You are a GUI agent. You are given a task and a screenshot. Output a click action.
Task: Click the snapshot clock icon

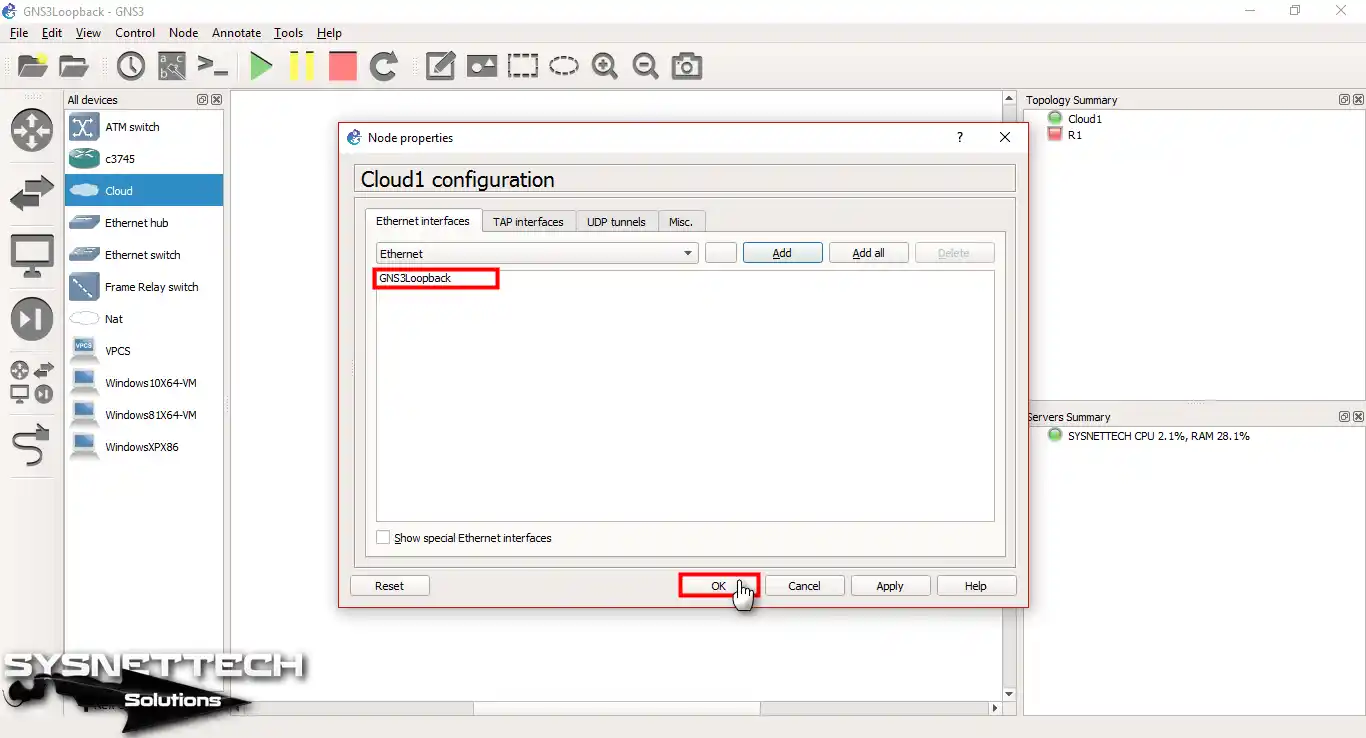click(131, 67)
